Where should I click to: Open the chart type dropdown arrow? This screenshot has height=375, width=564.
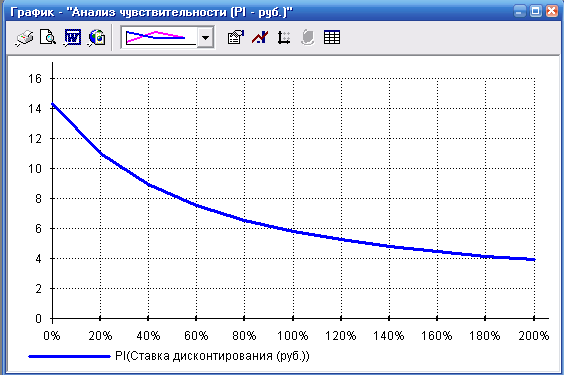point(205,37)
